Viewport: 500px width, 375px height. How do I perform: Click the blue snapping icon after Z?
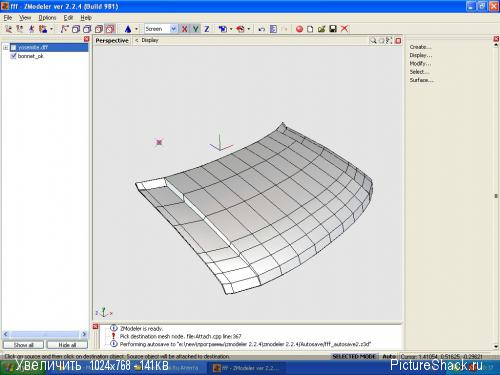[222, 29]
